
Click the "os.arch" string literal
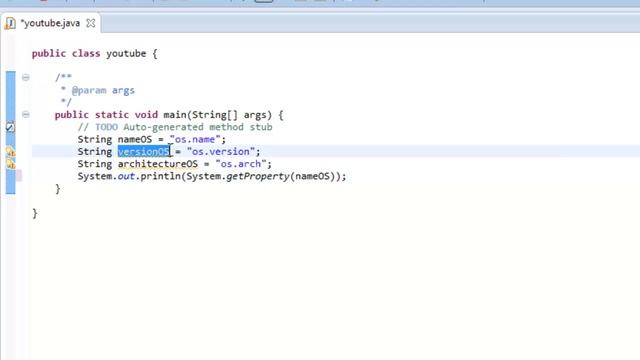coord(241,164)
